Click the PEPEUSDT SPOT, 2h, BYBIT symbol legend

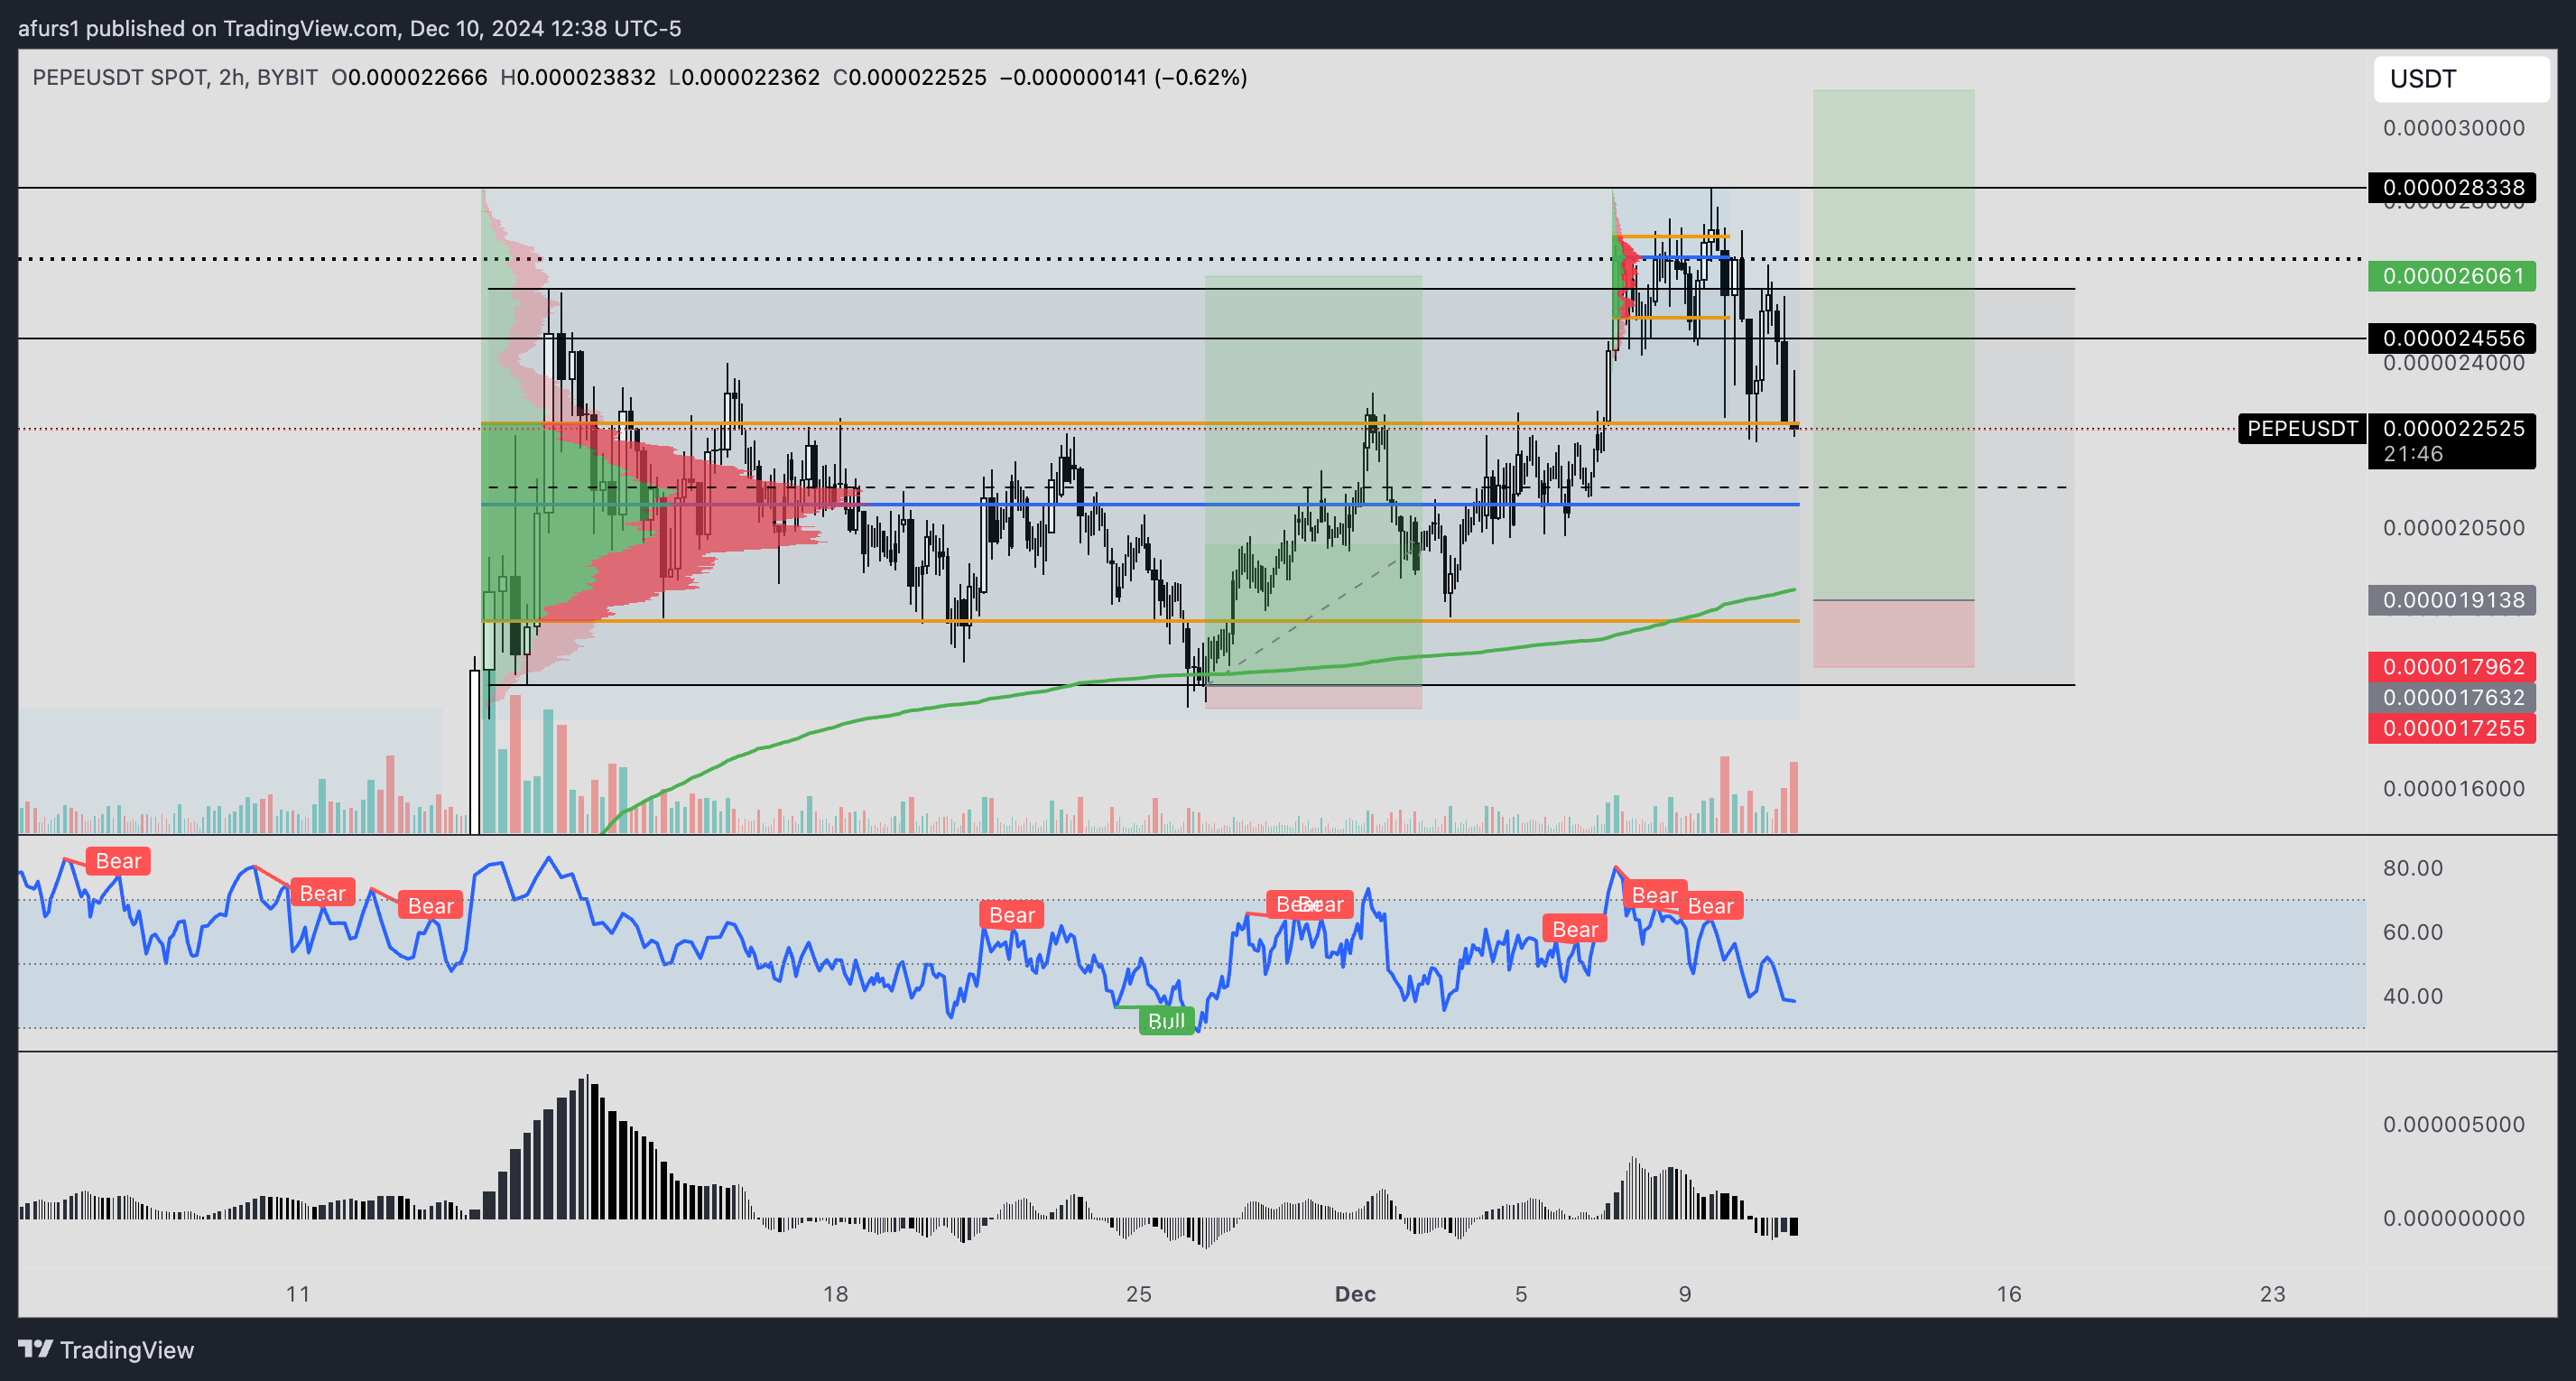click(x=175, y=77)
